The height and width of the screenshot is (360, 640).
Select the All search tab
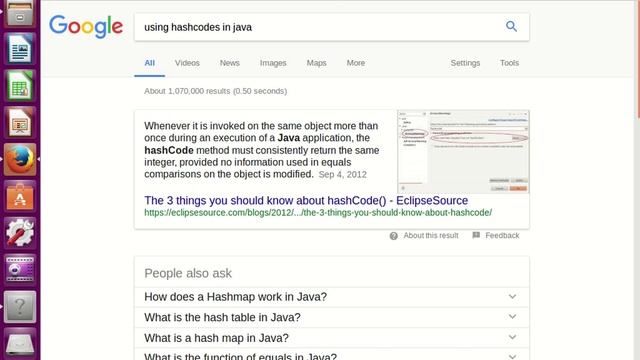(149, 63)
